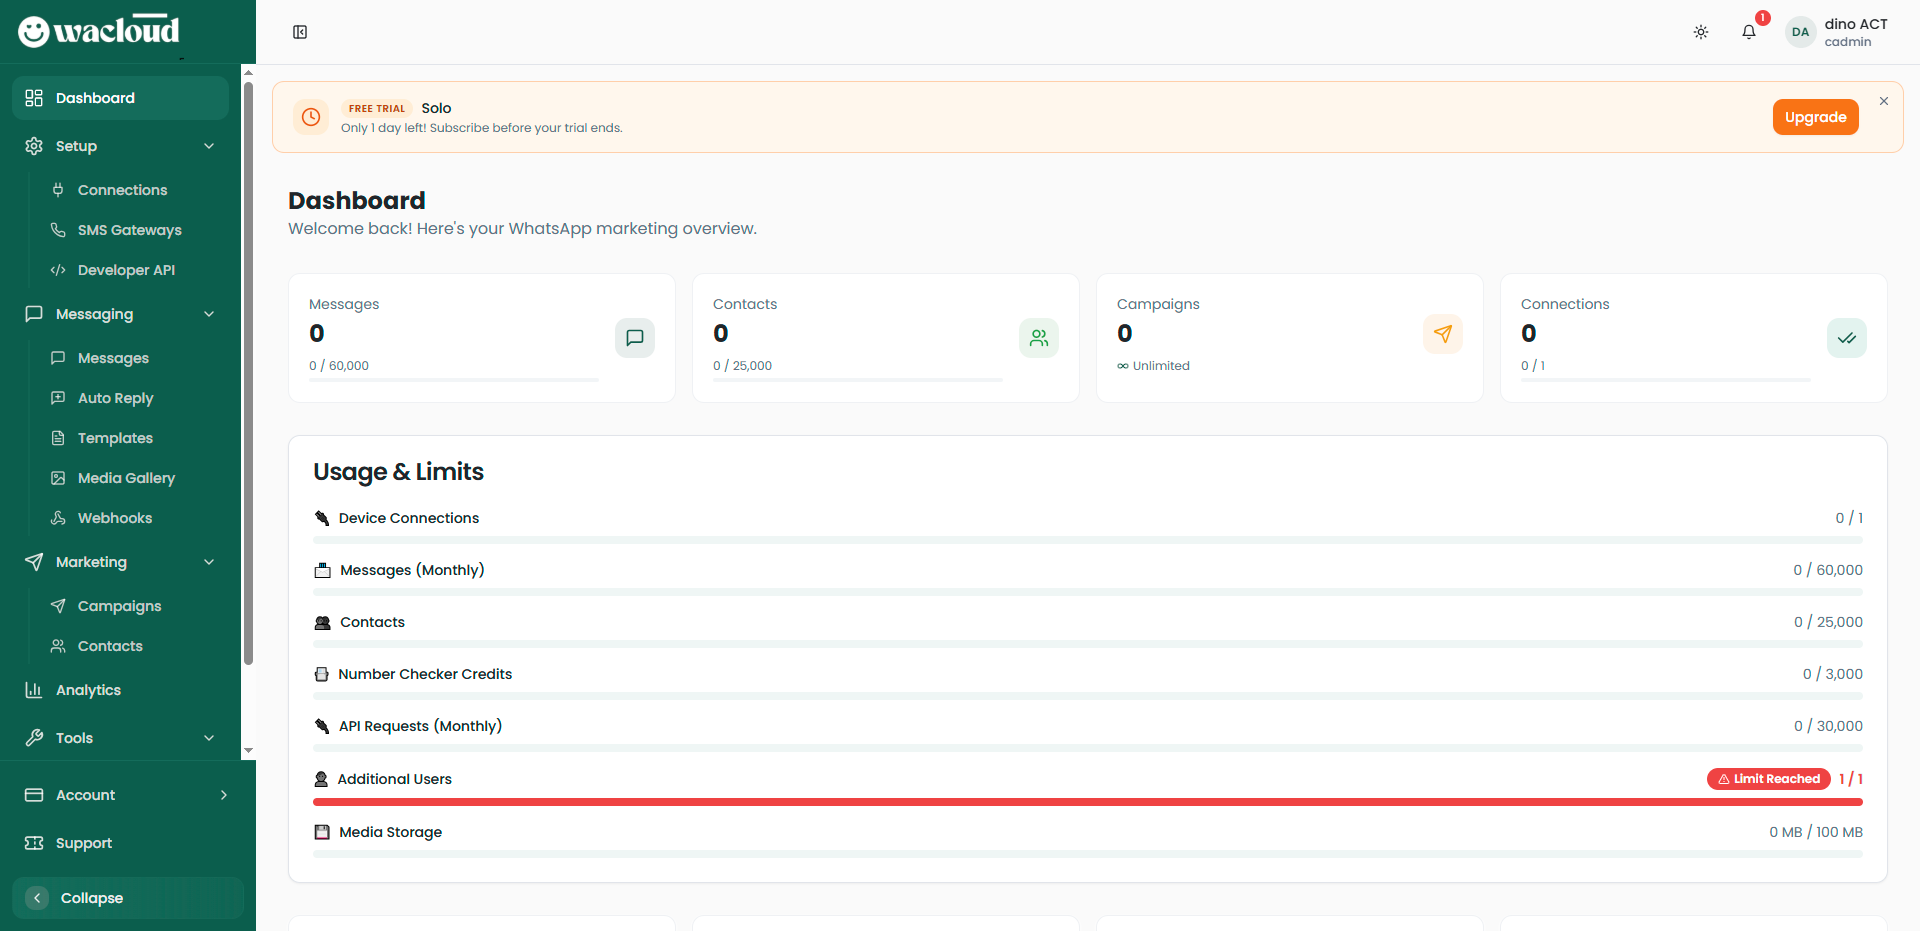Click the Contacts card people icon
Viewport: 1920px width, 931px height.
pyautogui.click(x=1038, y=338)
